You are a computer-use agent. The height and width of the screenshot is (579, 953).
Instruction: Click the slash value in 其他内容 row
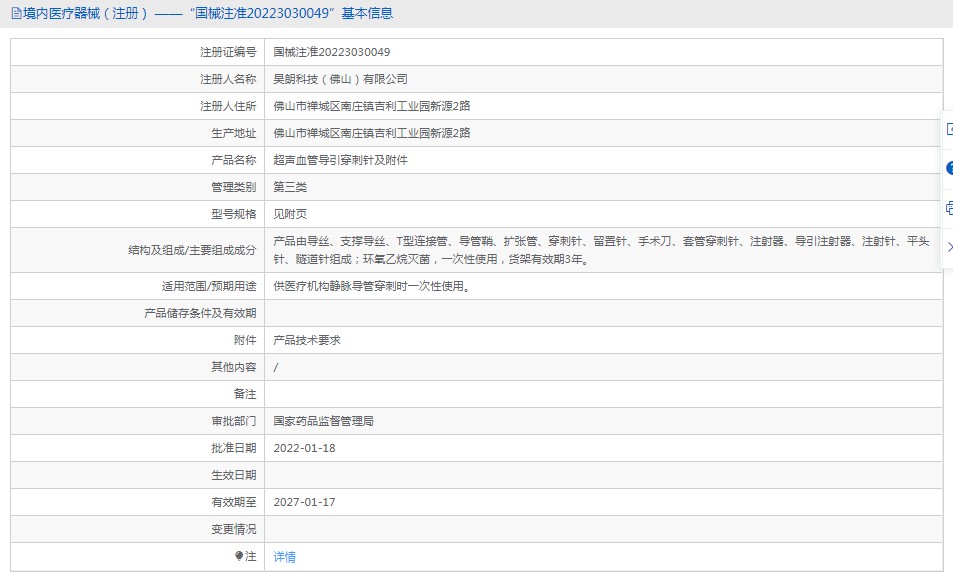pos(276,367)
